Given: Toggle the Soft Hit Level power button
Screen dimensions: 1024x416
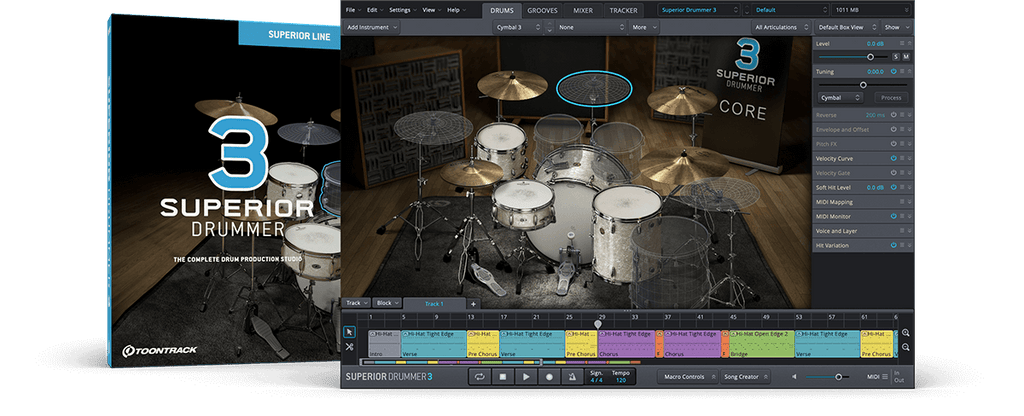Looking at the screenshot, I should point(893,187).
